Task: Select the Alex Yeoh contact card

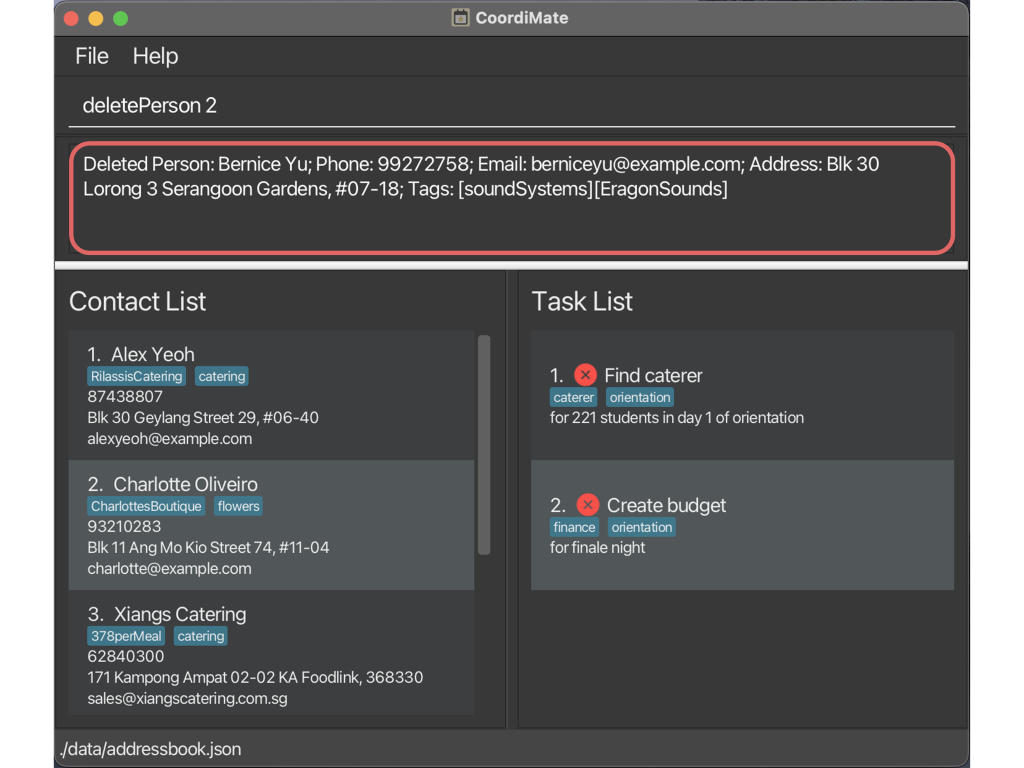Action: [270, 396]
